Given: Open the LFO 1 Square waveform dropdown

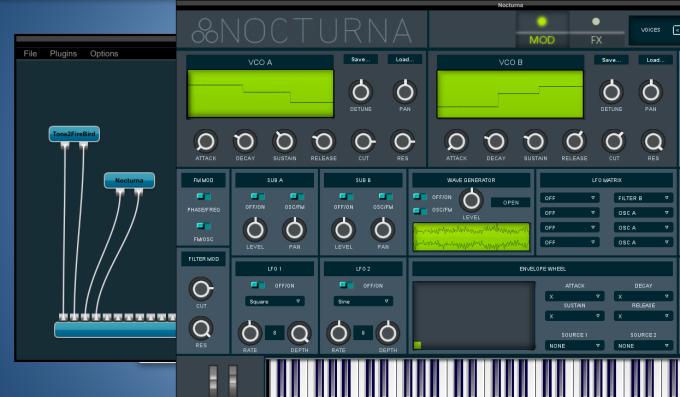Looking at the screenshot, I should click(275, 301).
